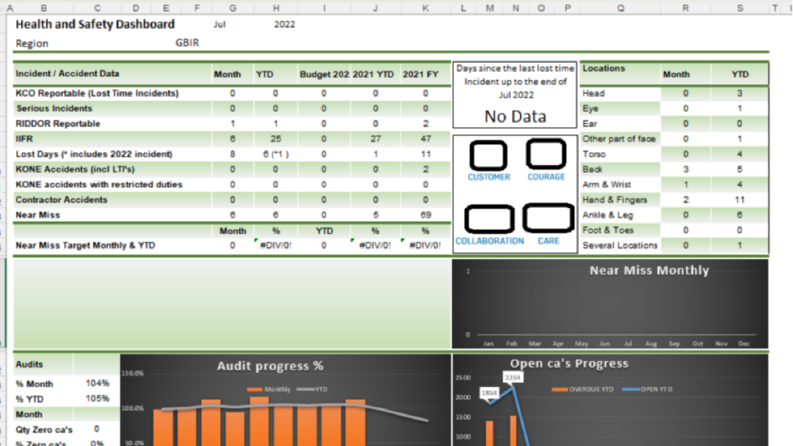Click the 2254 data label on Open ca's chart
This screenshot has height=446, width=793.
click(512, 377)
